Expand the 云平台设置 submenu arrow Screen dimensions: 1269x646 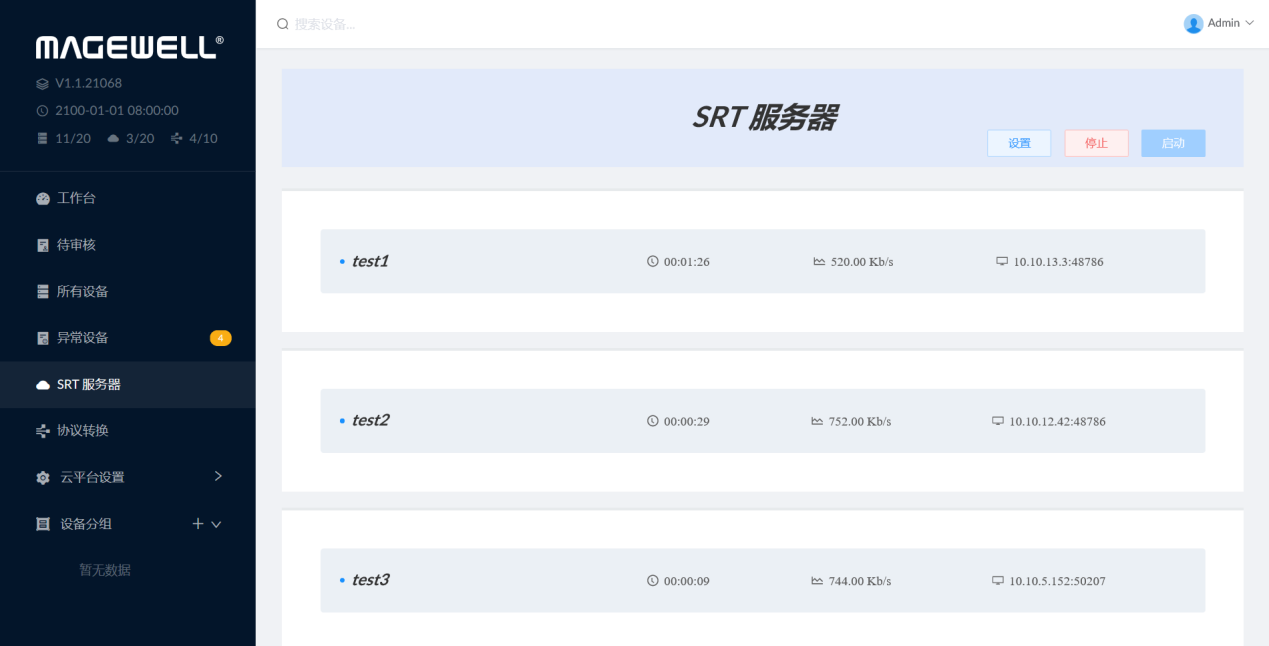point(218,476)
